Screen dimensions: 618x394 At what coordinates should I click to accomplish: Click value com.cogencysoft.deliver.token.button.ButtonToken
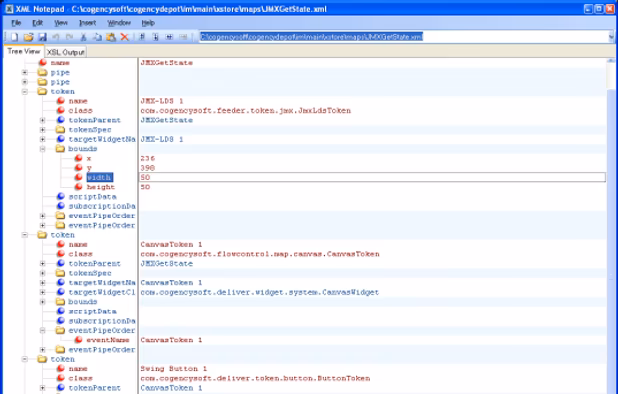point(255,378)
